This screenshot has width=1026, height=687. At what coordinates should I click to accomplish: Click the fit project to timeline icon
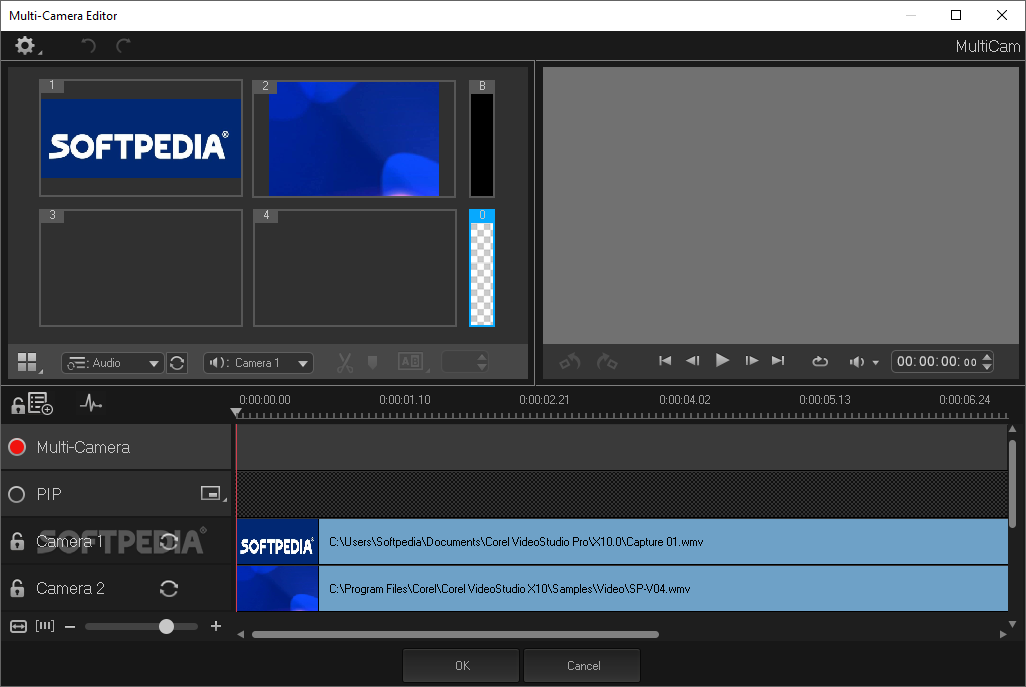[18, 627]
